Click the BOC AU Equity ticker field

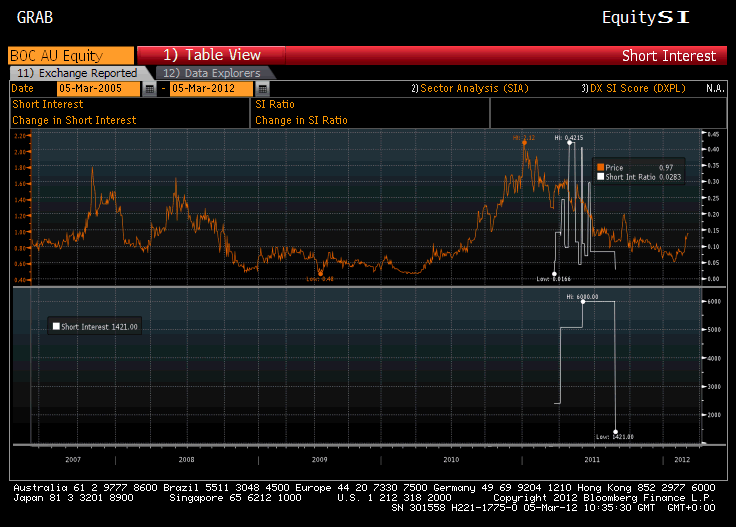click(x=71, y=55)
